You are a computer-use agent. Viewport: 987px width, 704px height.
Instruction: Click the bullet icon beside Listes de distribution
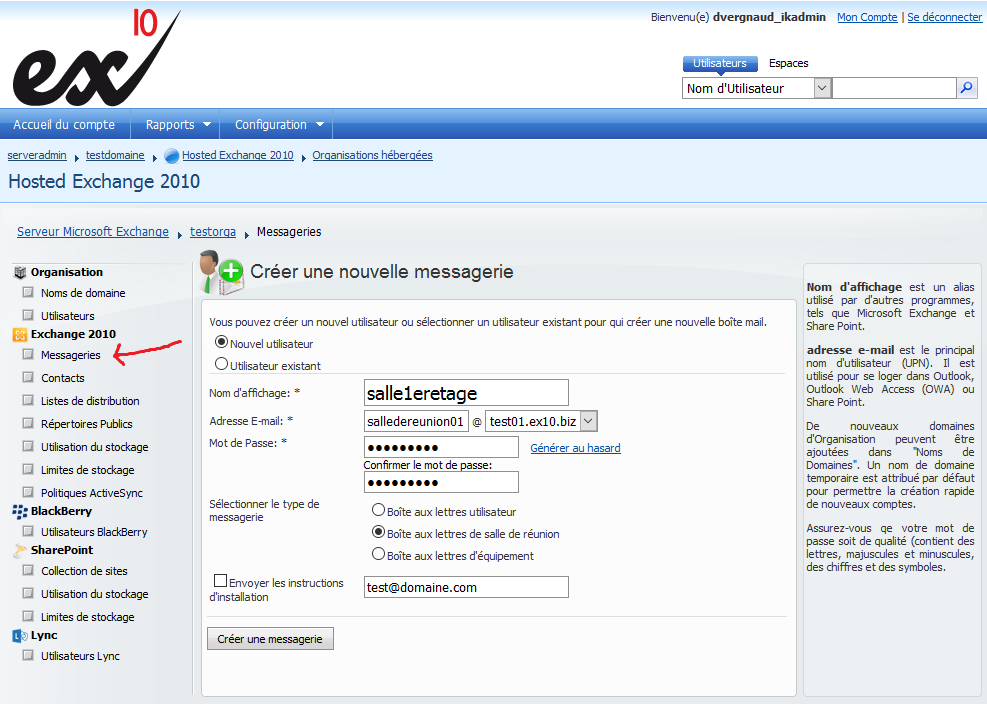coord(28,400)
